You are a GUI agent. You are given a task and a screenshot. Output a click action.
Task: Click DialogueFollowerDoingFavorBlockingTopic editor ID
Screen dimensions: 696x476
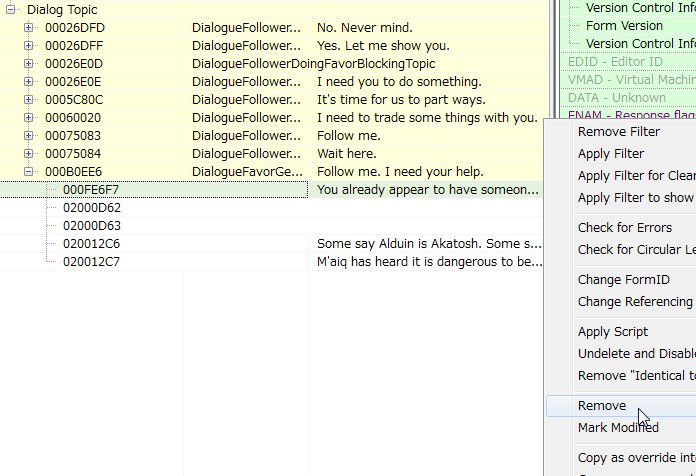(313, 63)
